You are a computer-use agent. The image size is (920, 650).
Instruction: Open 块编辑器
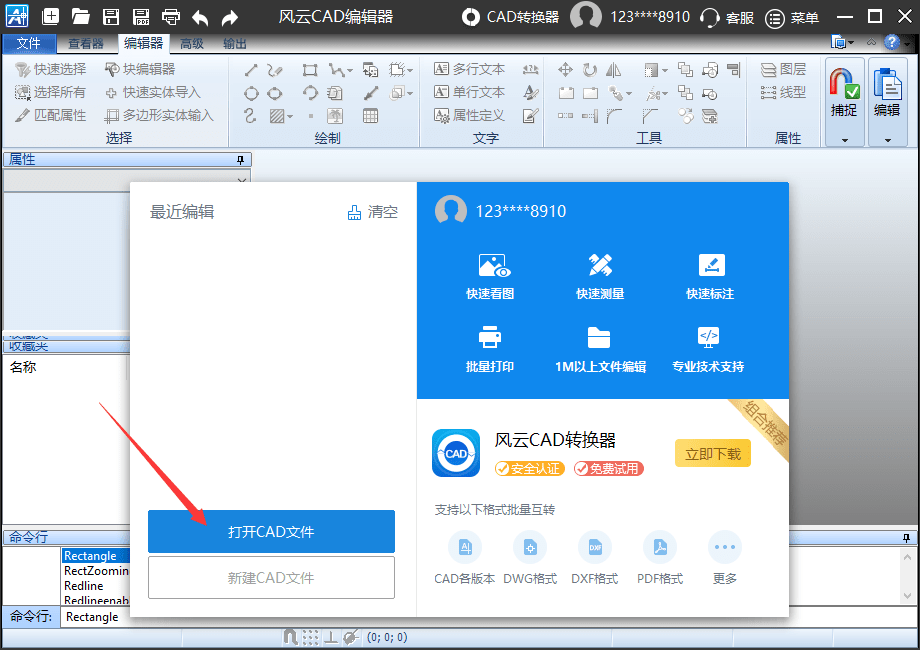(140, 69)
